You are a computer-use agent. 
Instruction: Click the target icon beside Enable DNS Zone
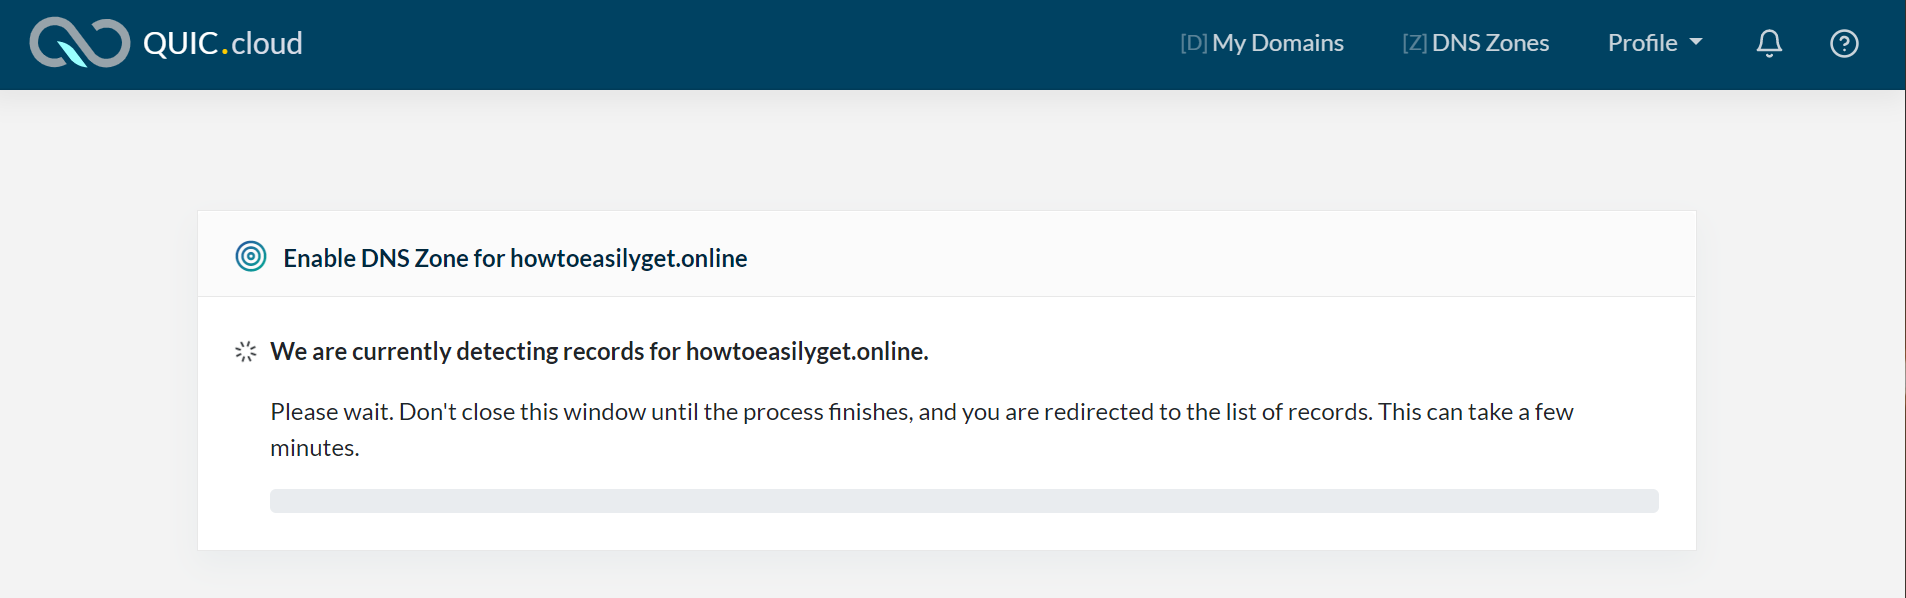(251, 257)
